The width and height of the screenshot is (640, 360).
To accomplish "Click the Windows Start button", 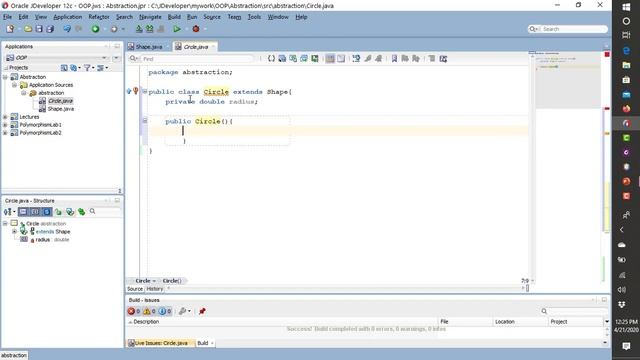I will pyautogui.click(x=626, y=7).
